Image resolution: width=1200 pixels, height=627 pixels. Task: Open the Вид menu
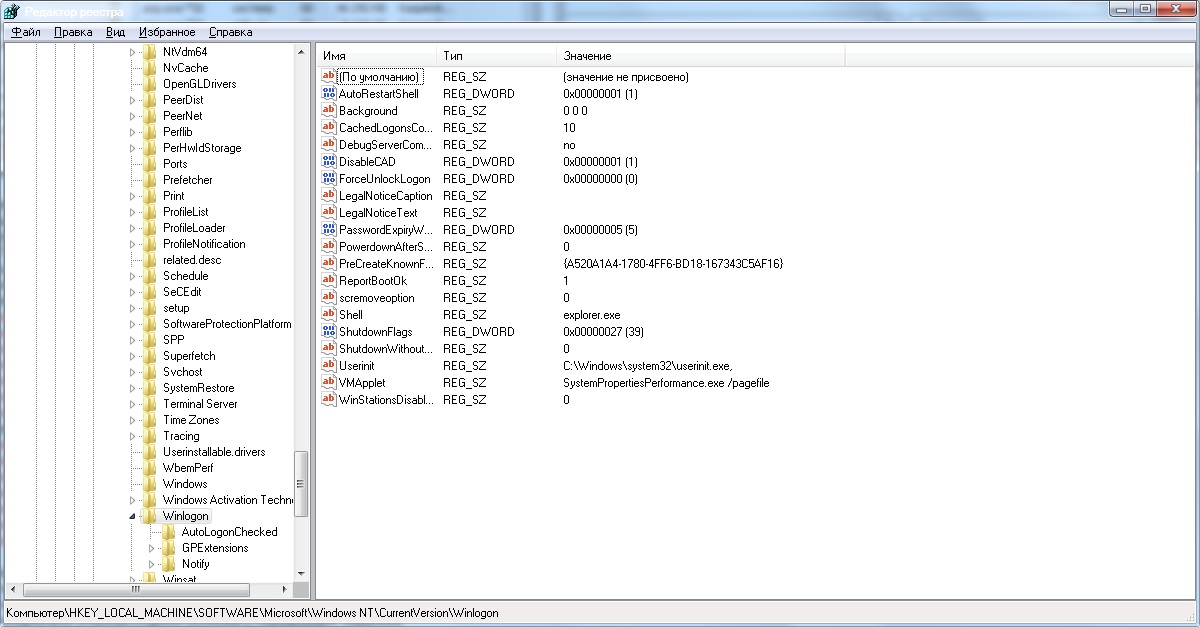click(116, 32)
